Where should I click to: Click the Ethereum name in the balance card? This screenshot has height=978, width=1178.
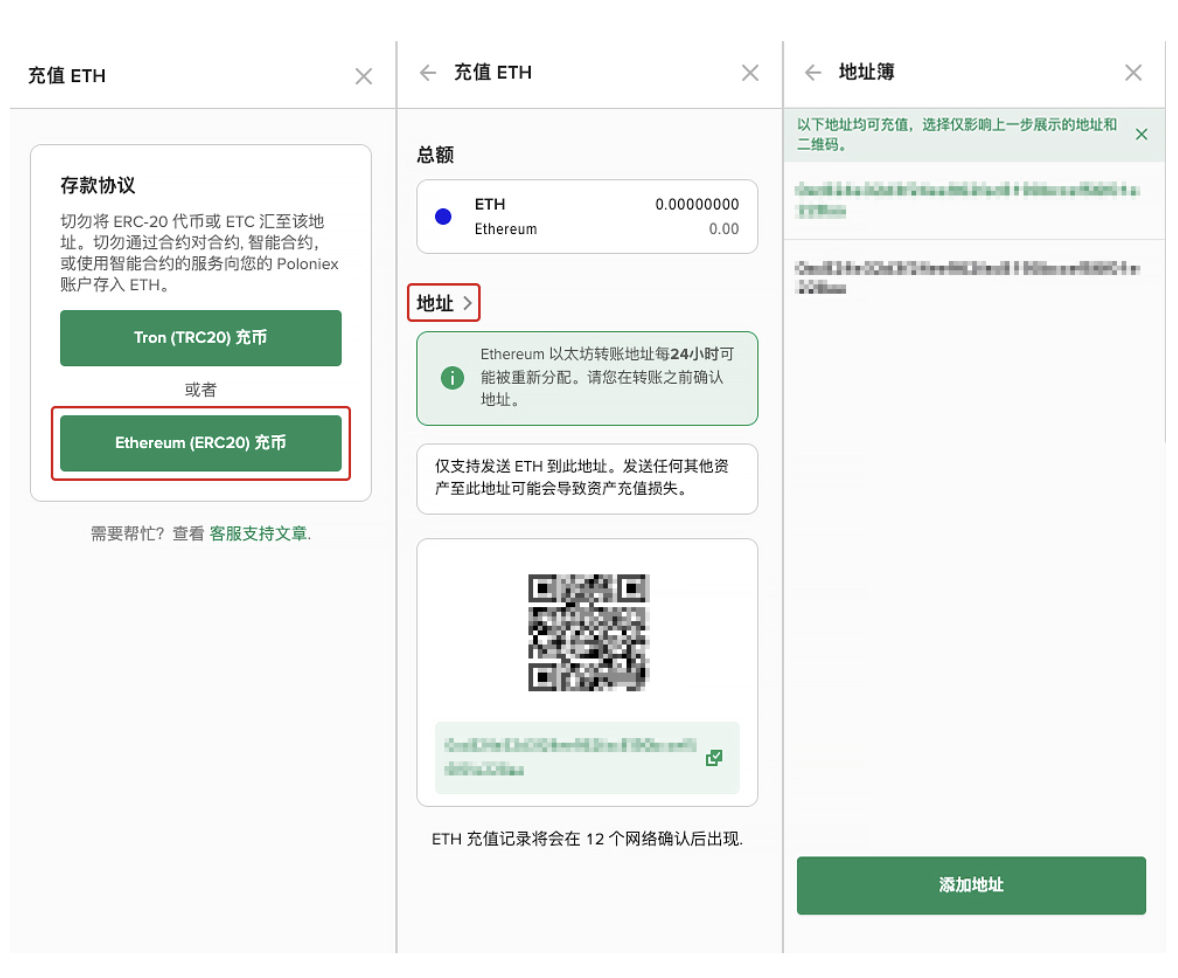pos(506,229)
